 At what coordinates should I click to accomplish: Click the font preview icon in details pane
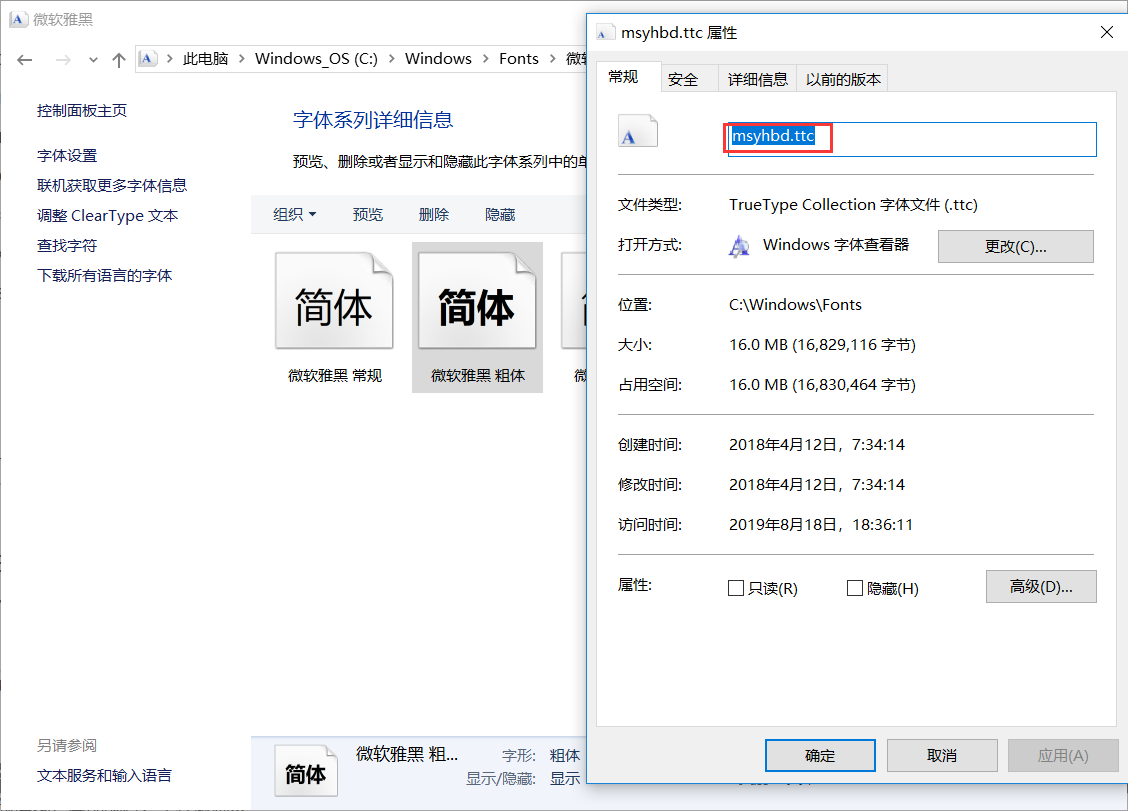[306, 771]
